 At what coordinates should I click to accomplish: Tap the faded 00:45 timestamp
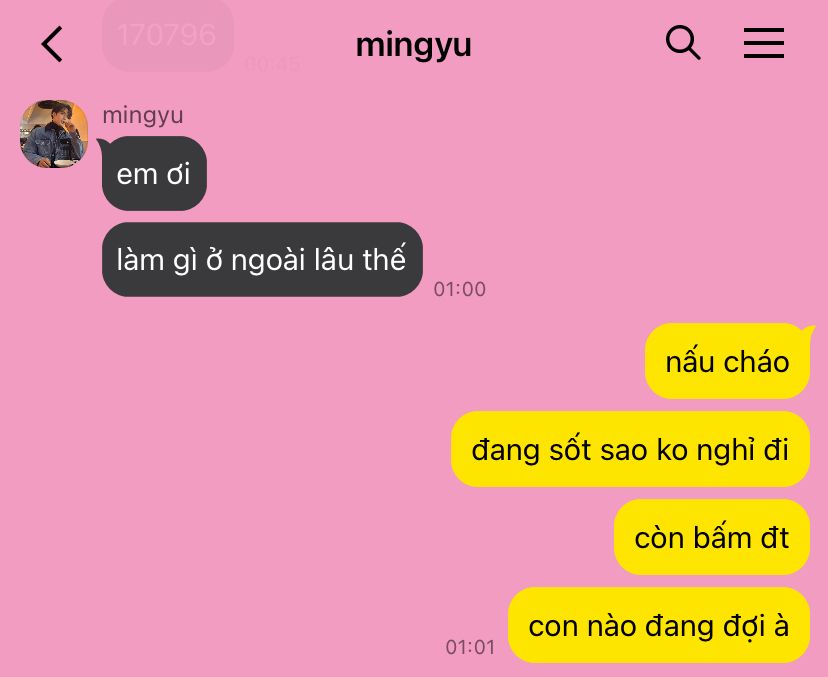click(x=272, y=64)
